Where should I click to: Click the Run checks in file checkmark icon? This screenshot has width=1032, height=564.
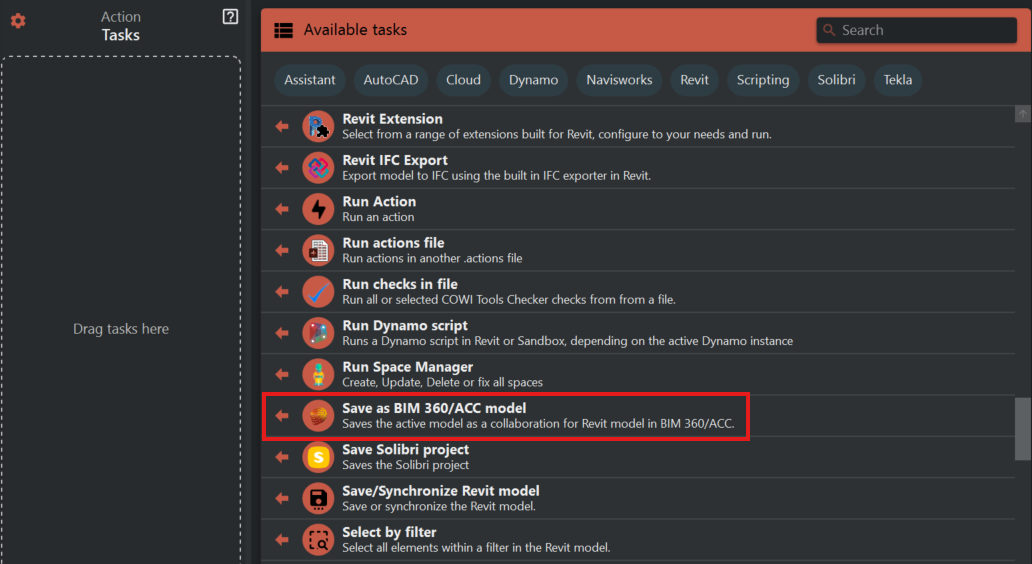pyautogui.click(x=318, y=291)
